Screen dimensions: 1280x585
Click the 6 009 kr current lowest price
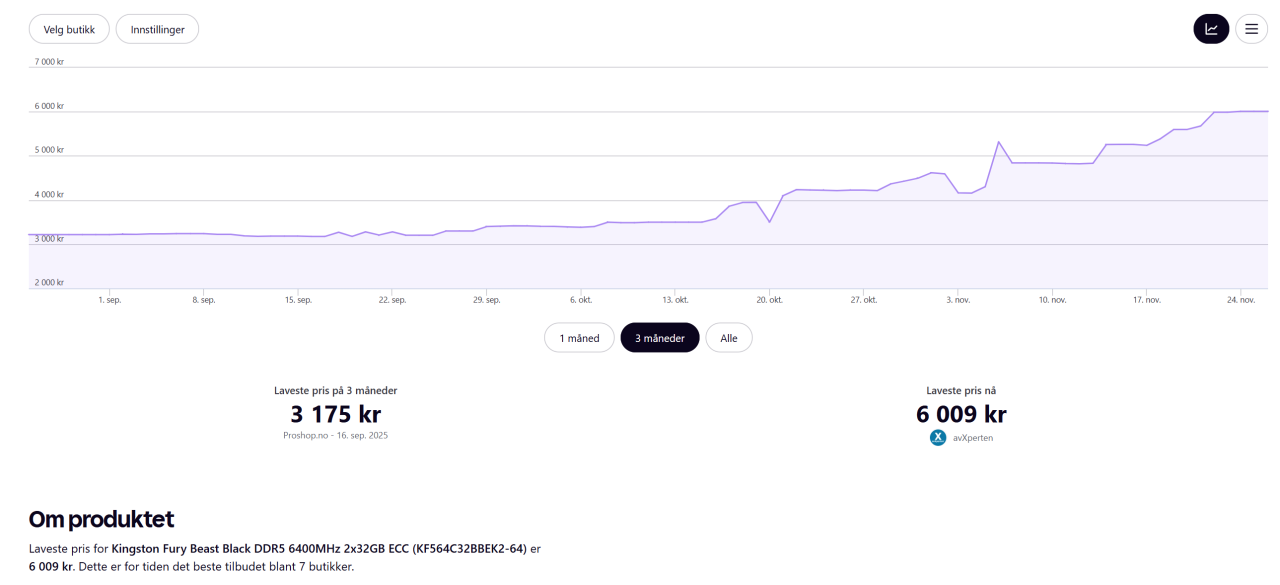coord(961,414)
